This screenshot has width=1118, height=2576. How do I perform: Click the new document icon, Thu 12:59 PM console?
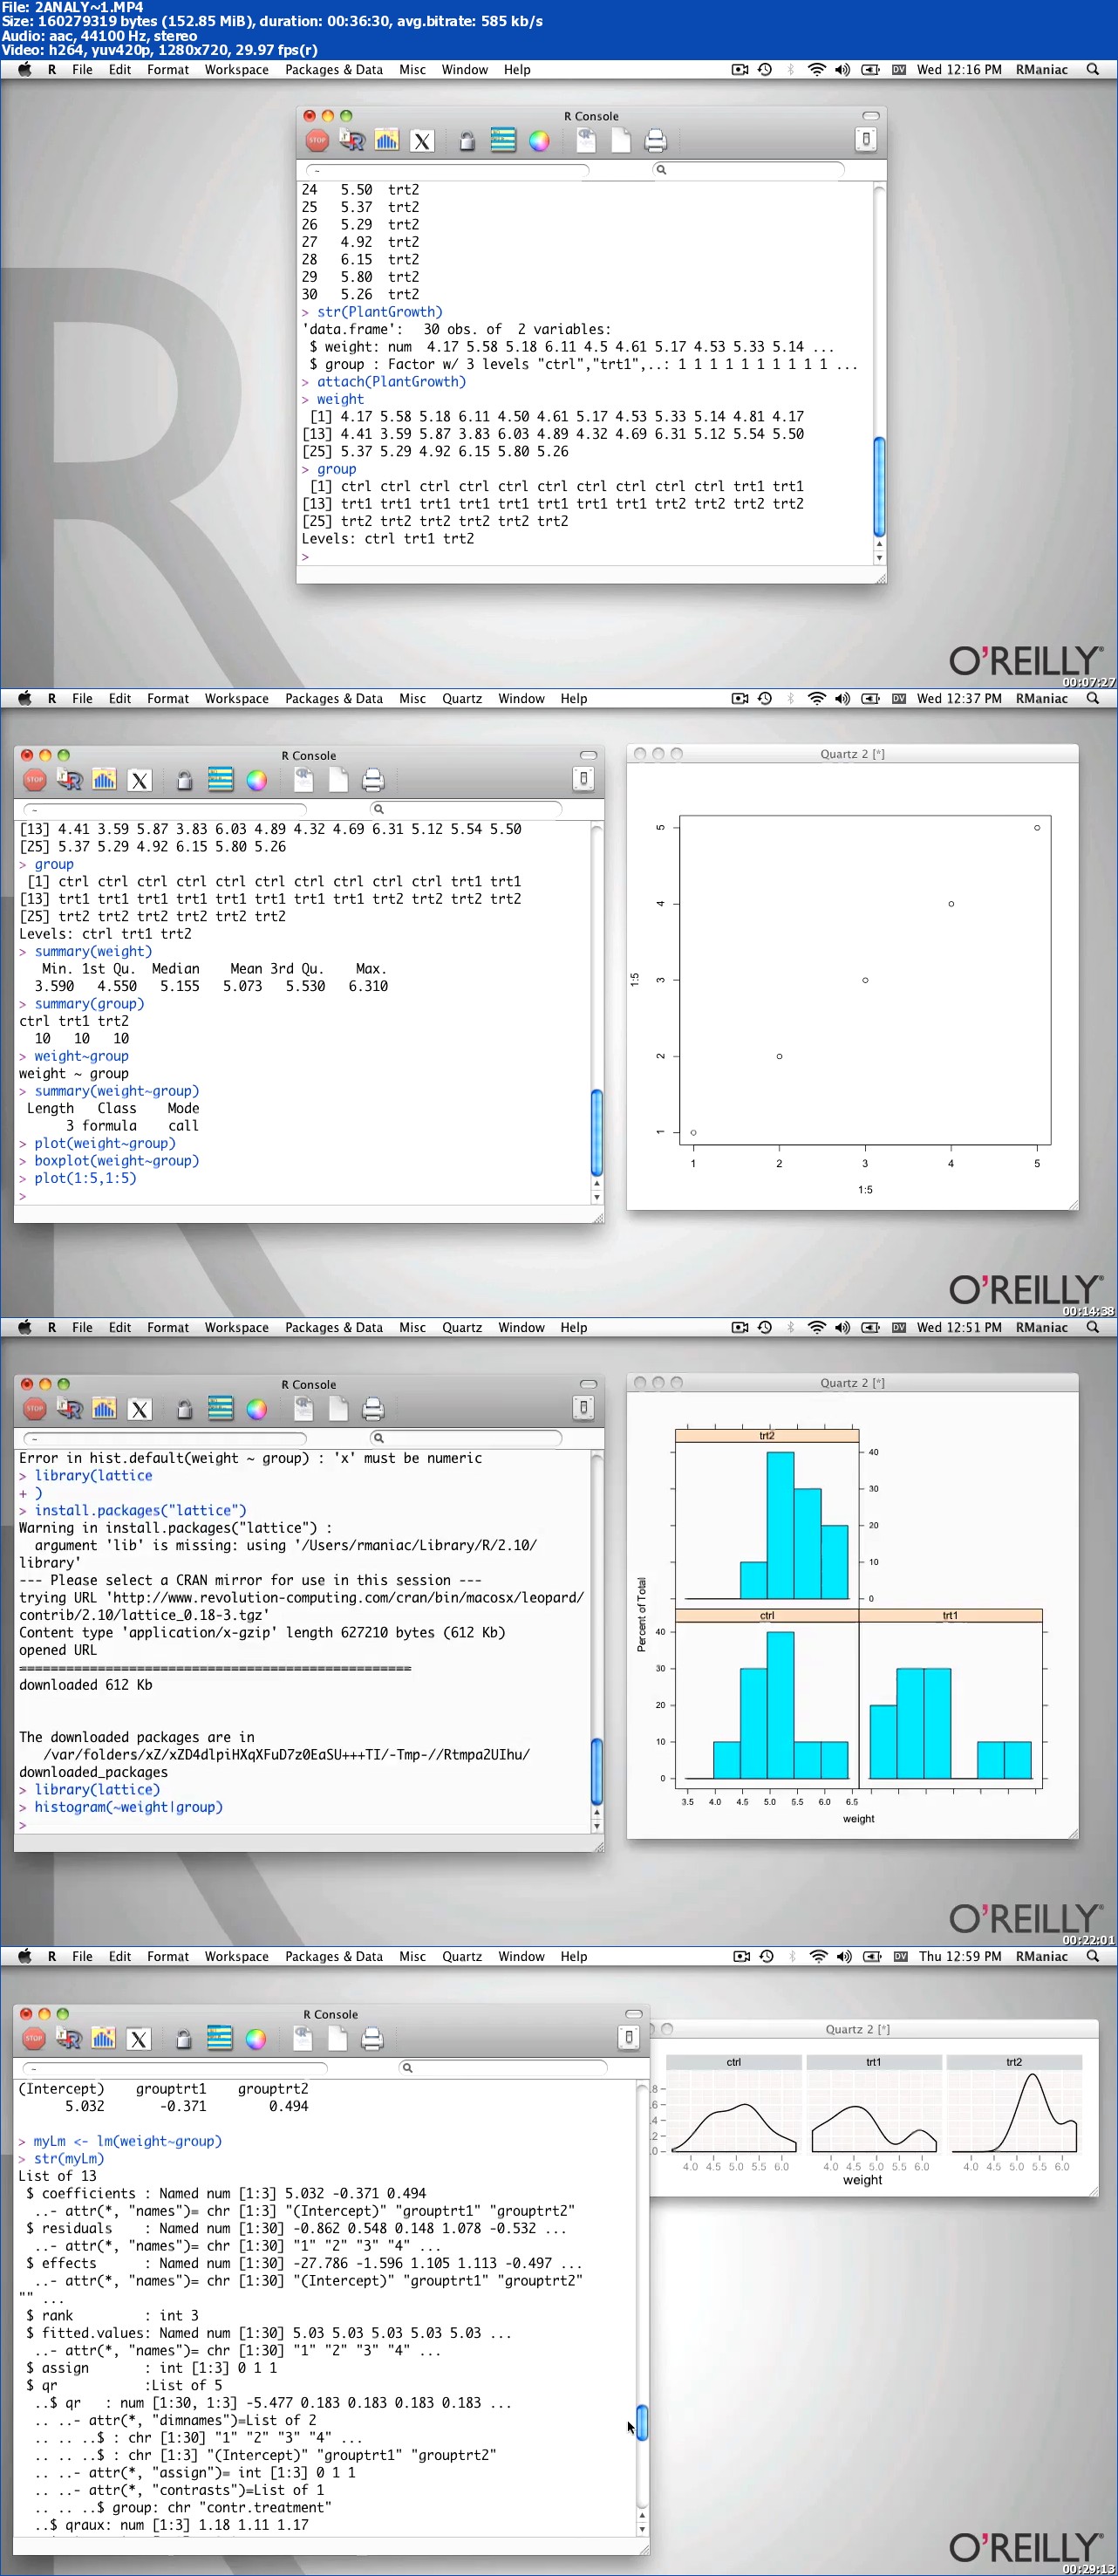click(338, 2039)
